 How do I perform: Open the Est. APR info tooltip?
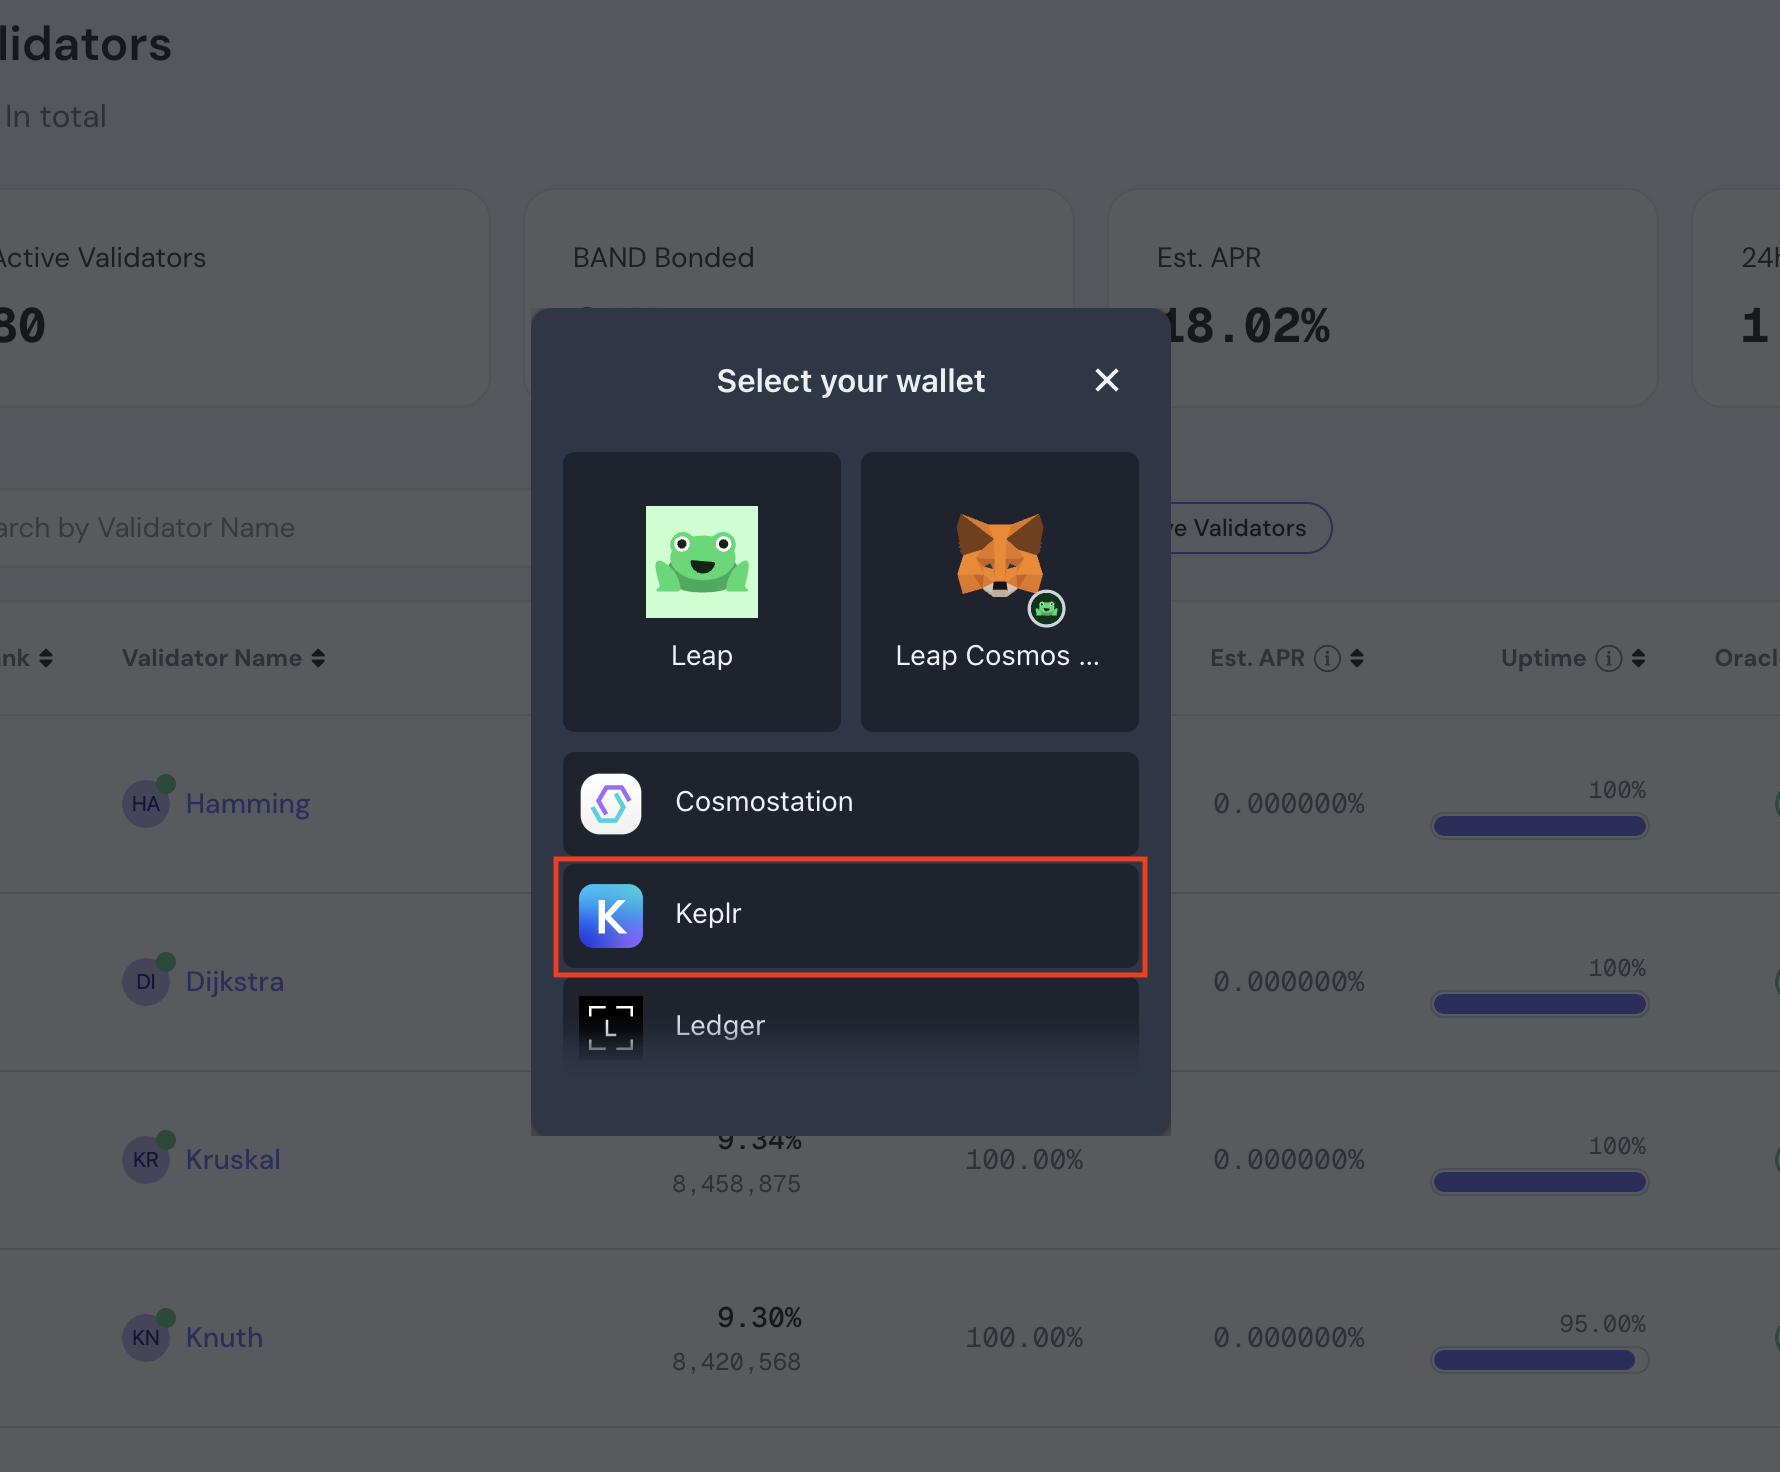pos(1327,658)
